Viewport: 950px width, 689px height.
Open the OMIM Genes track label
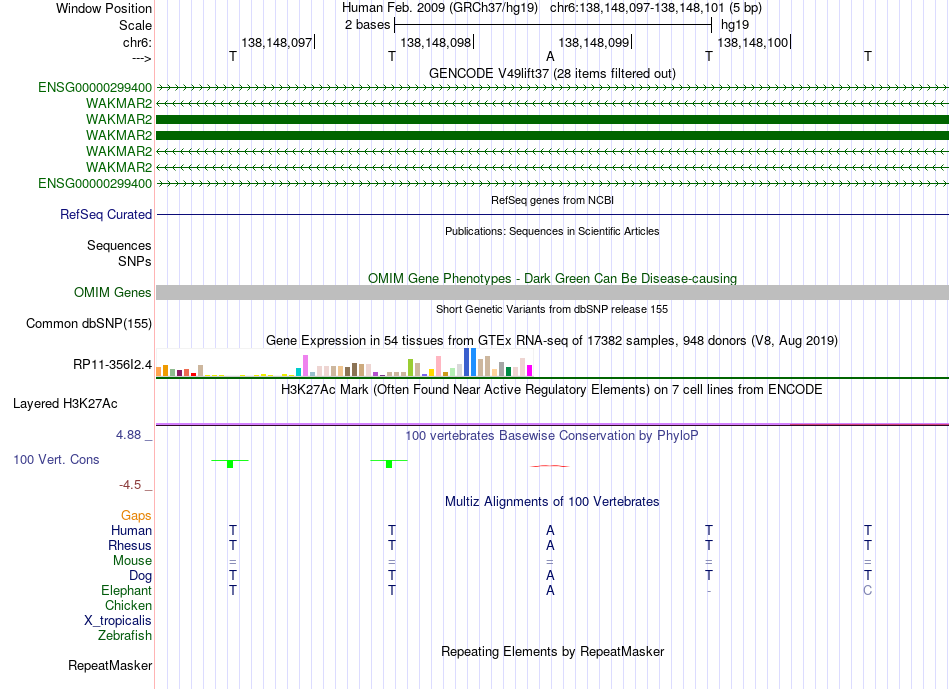[x=112, y=293]
